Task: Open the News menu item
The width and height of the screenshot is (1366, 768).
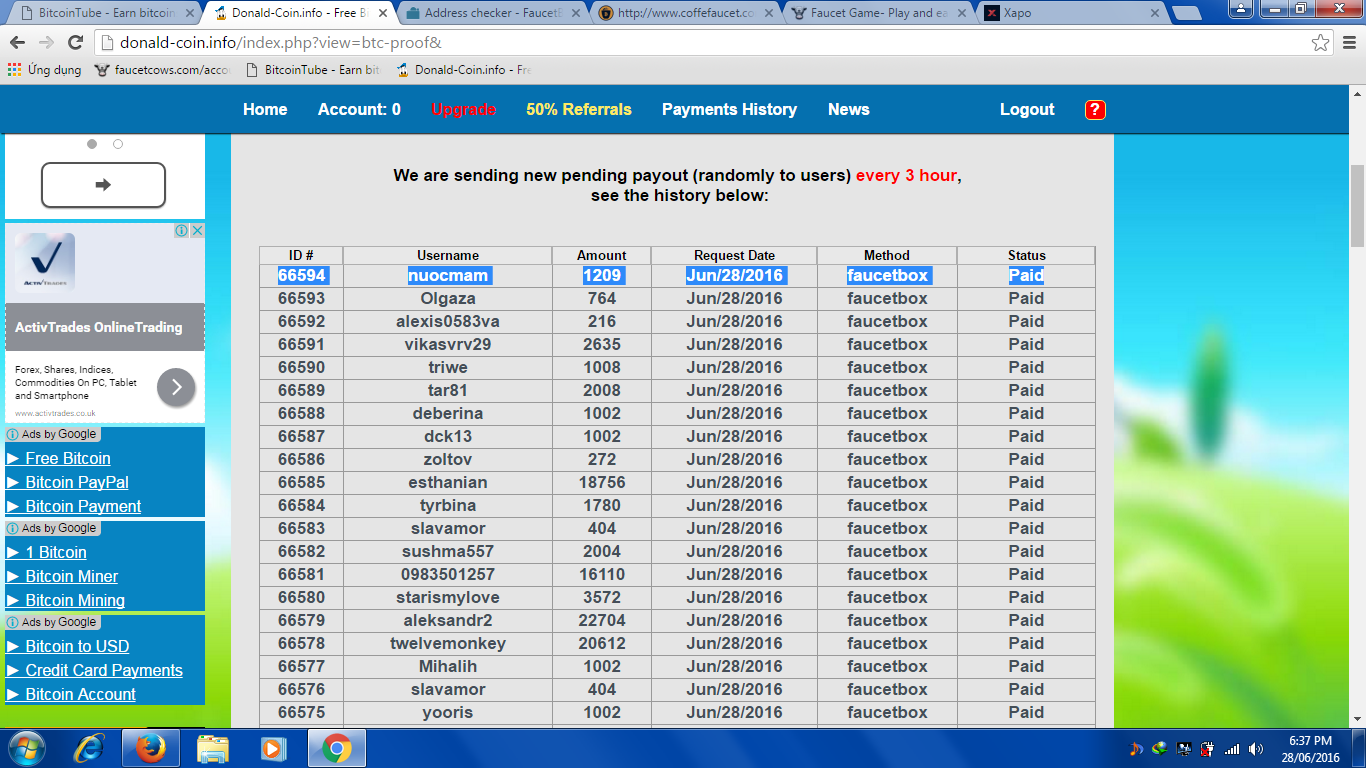Action: pyautogui.click(x=848, y=110)
